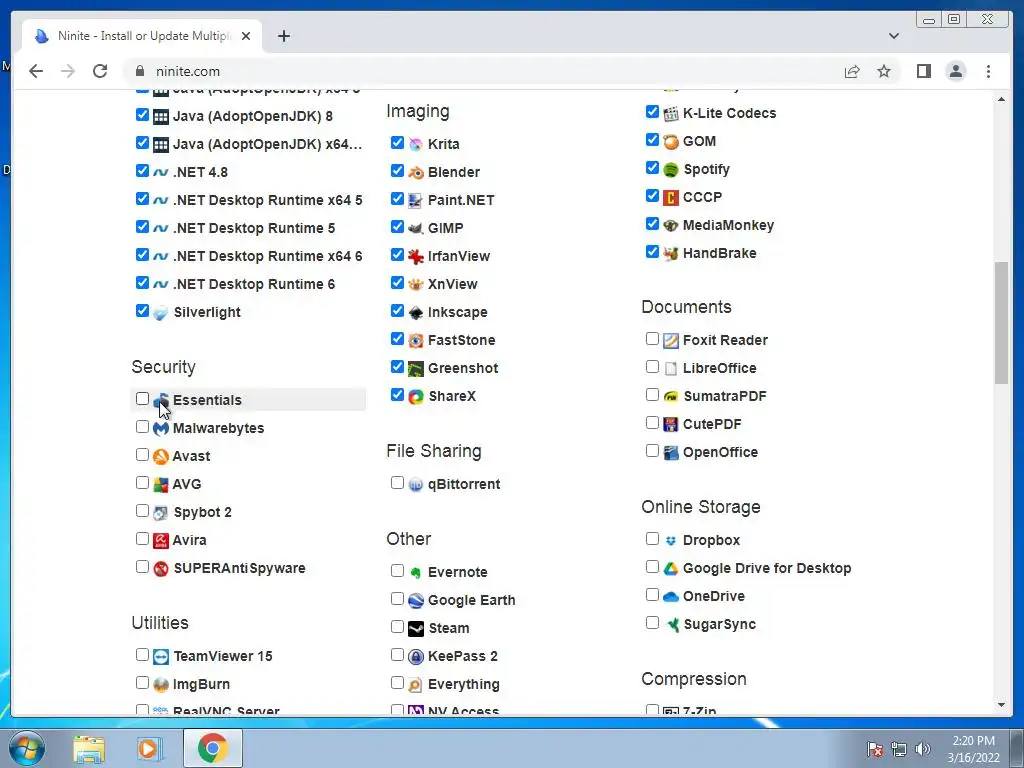Click the OpenOffice label

pos(720,453)
